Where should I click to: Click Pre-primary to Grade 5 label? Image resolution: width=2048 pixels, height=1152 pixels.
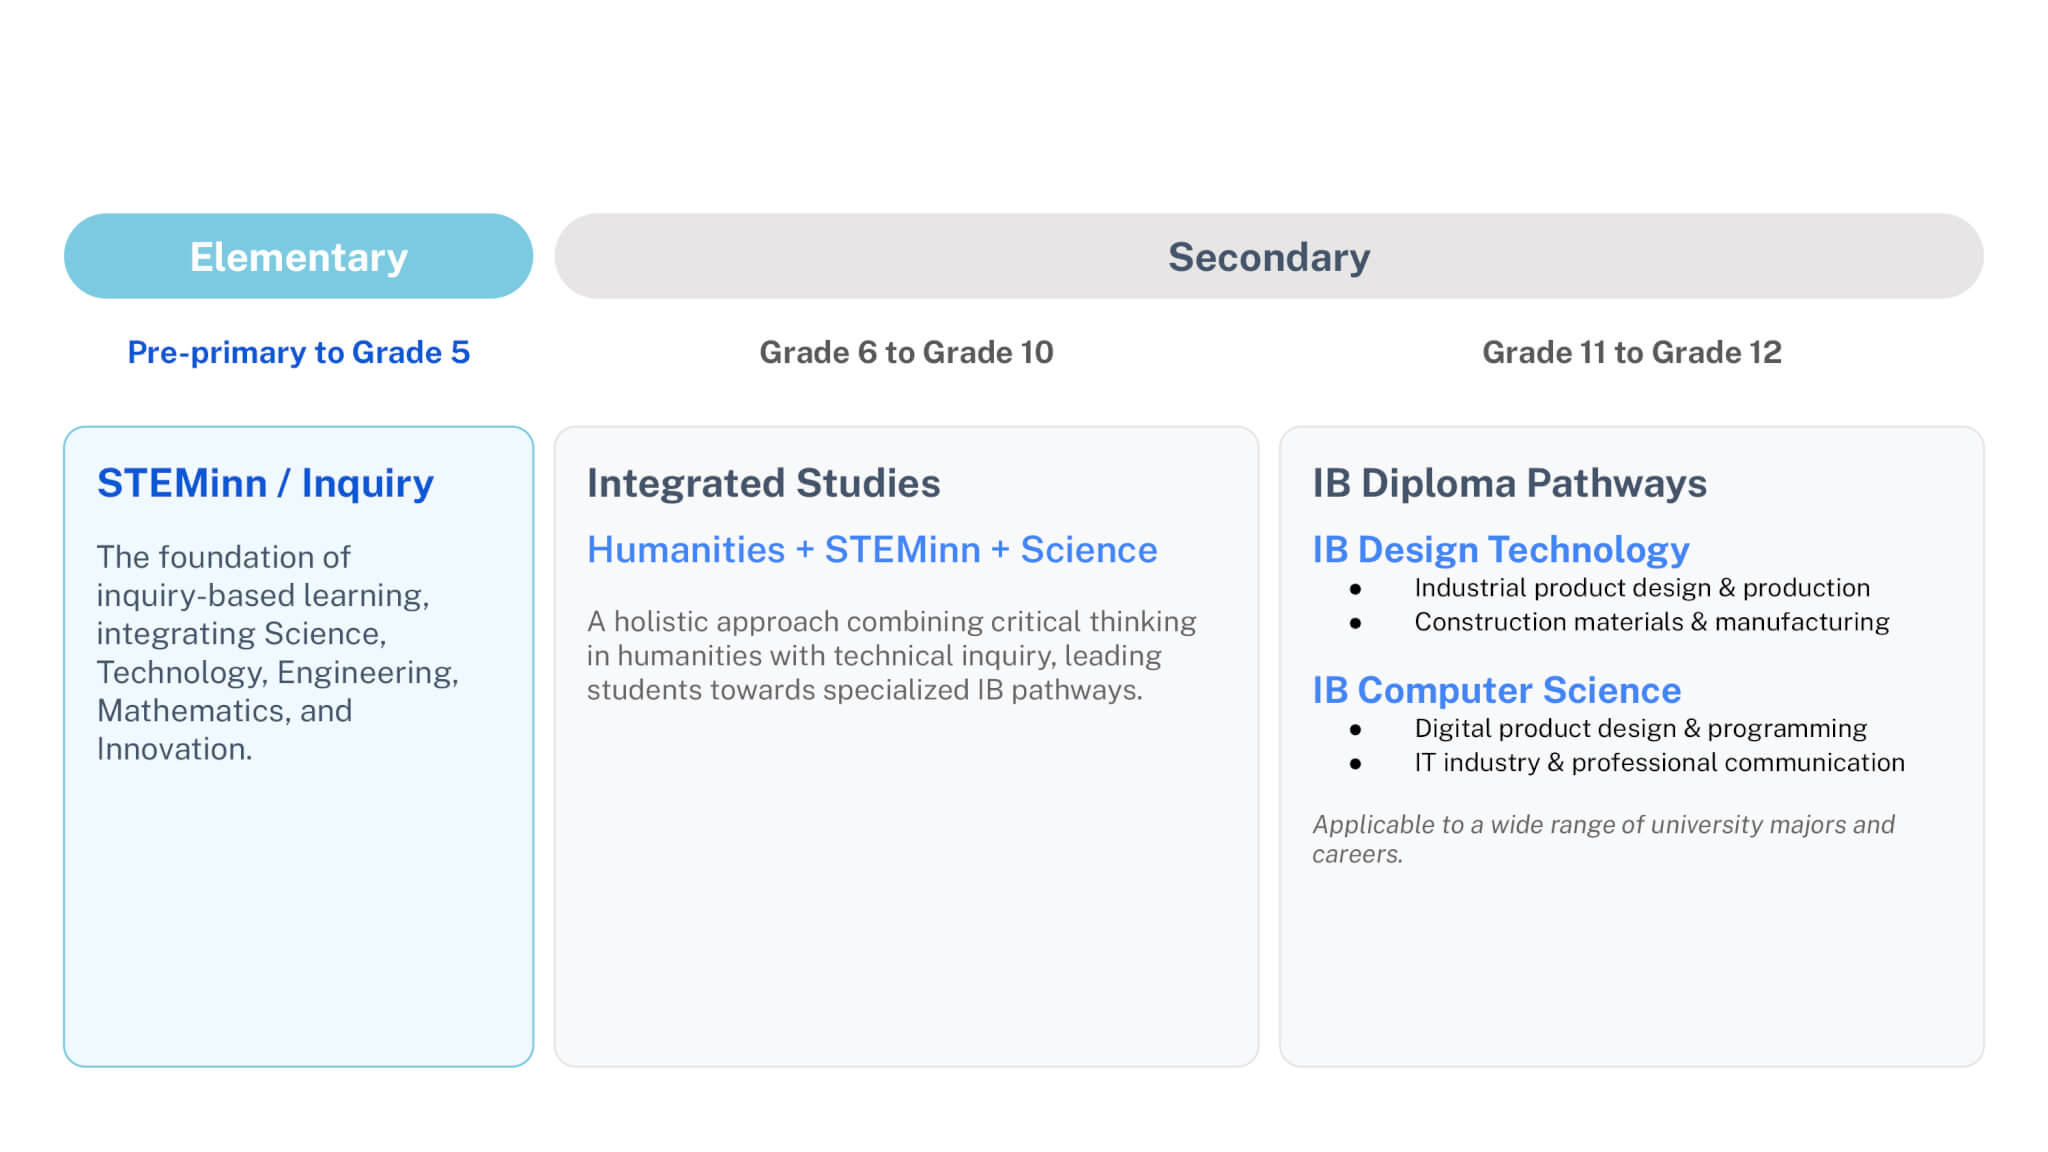[x=298, y=352]
